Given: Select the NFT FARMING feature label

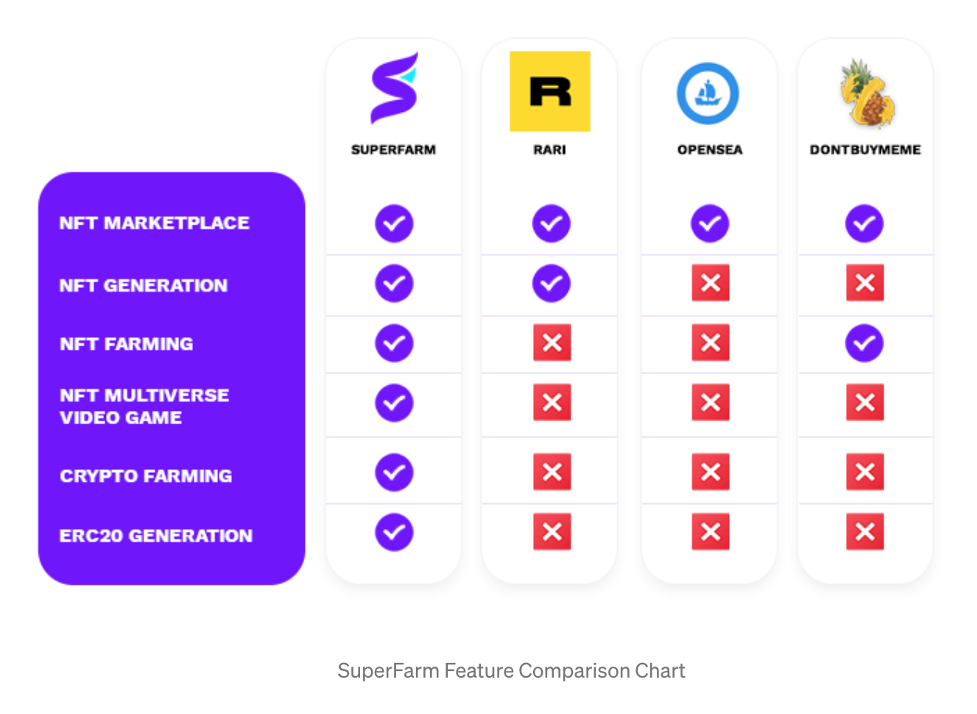Looking at the screenshot, I should tap(126, 344).
